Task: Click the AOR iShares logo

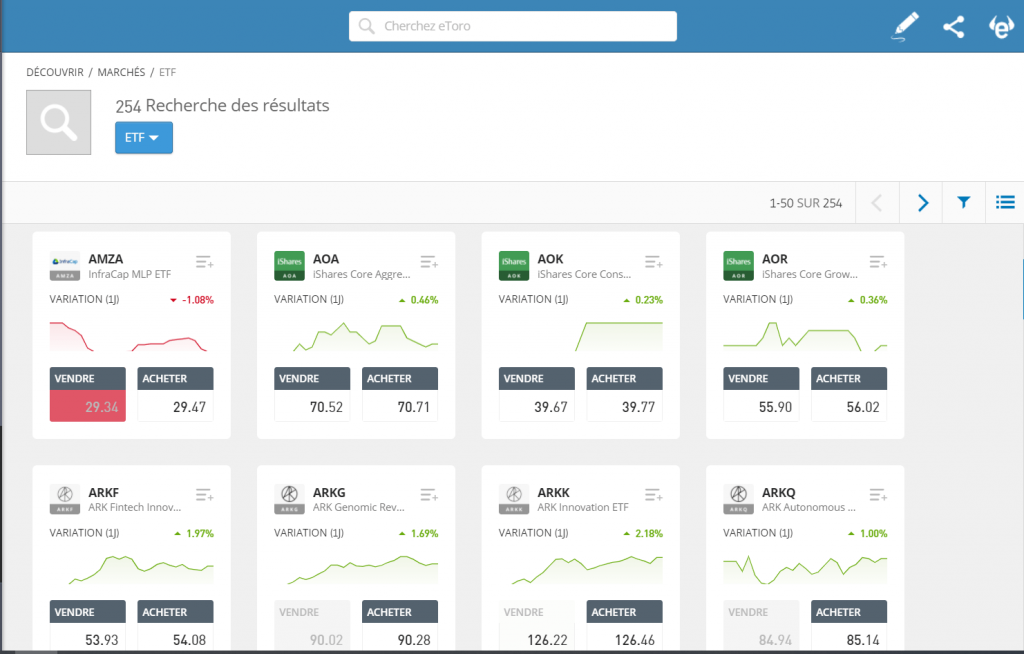Action: pos(739,266)
